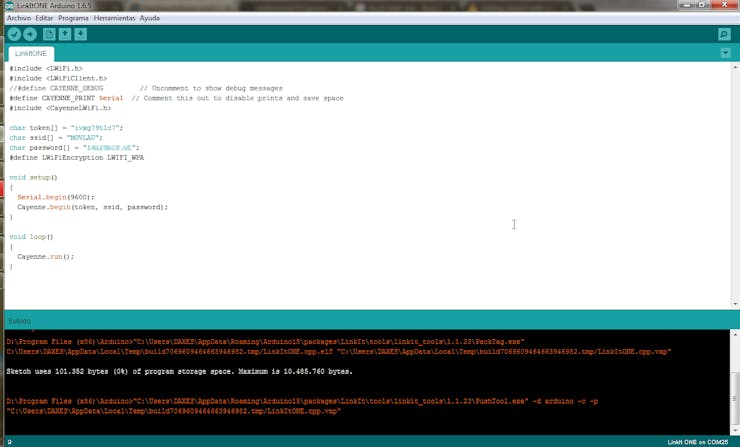This screenshot has width=740, height=447.
Task: Minimize the Arduino window
Action: [687, 5]
